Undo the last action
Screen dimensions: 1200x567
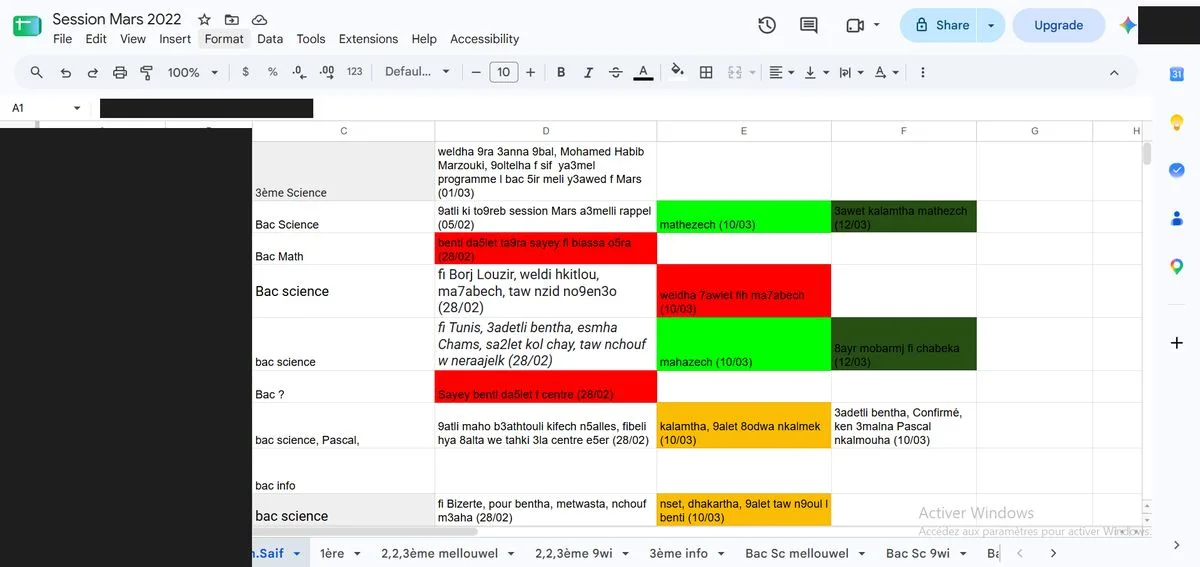pyautogui.click(x=66, y=72)
